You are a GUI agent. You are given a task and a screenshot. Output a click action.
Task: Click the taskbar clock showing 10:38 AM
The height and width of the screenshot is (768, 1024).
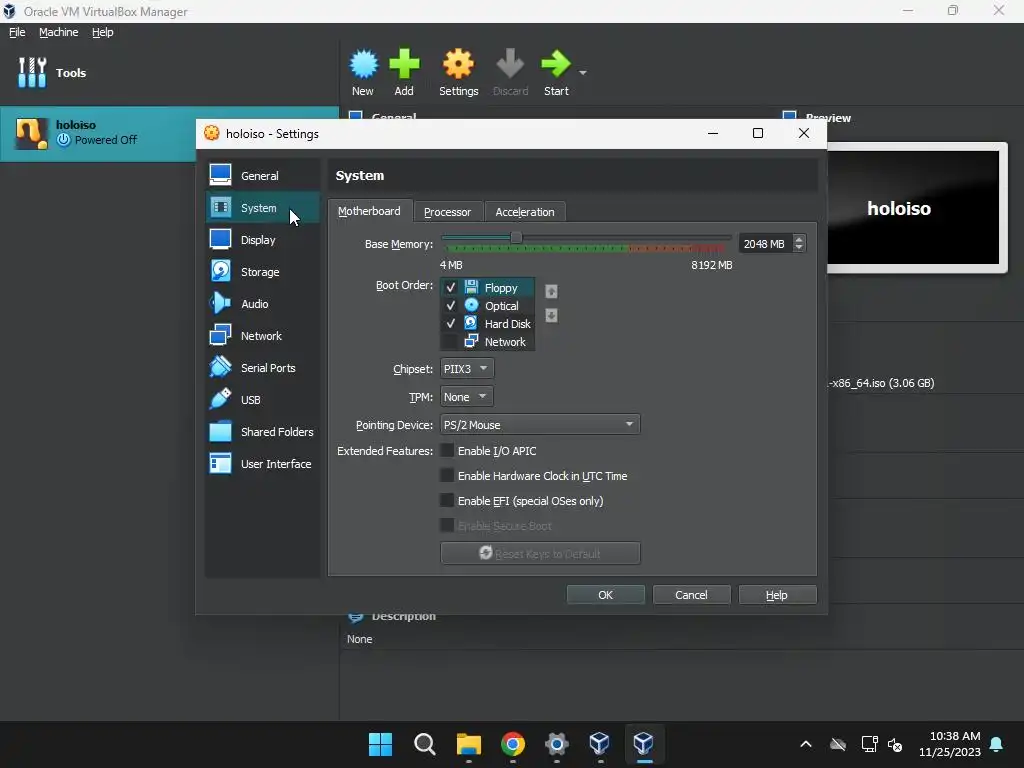(x=950, y=744)
